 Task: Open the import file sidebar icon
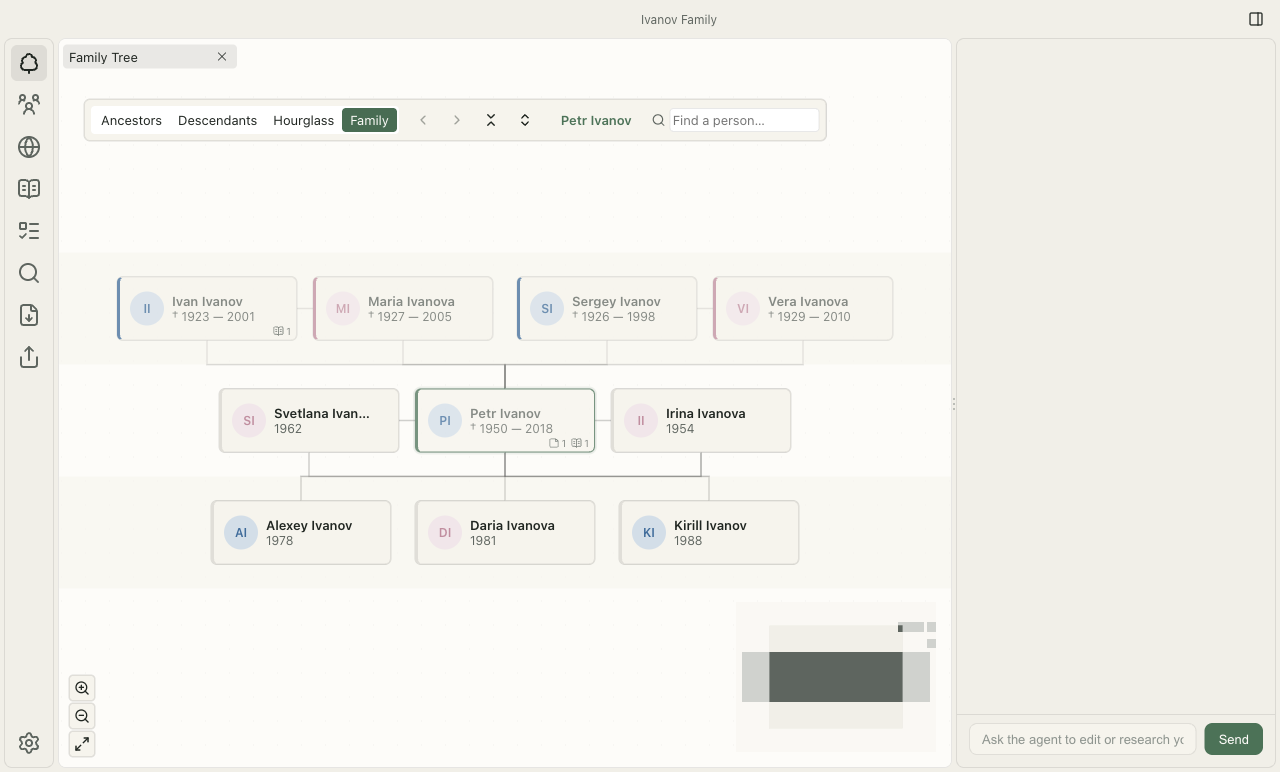tap(29, 315)
